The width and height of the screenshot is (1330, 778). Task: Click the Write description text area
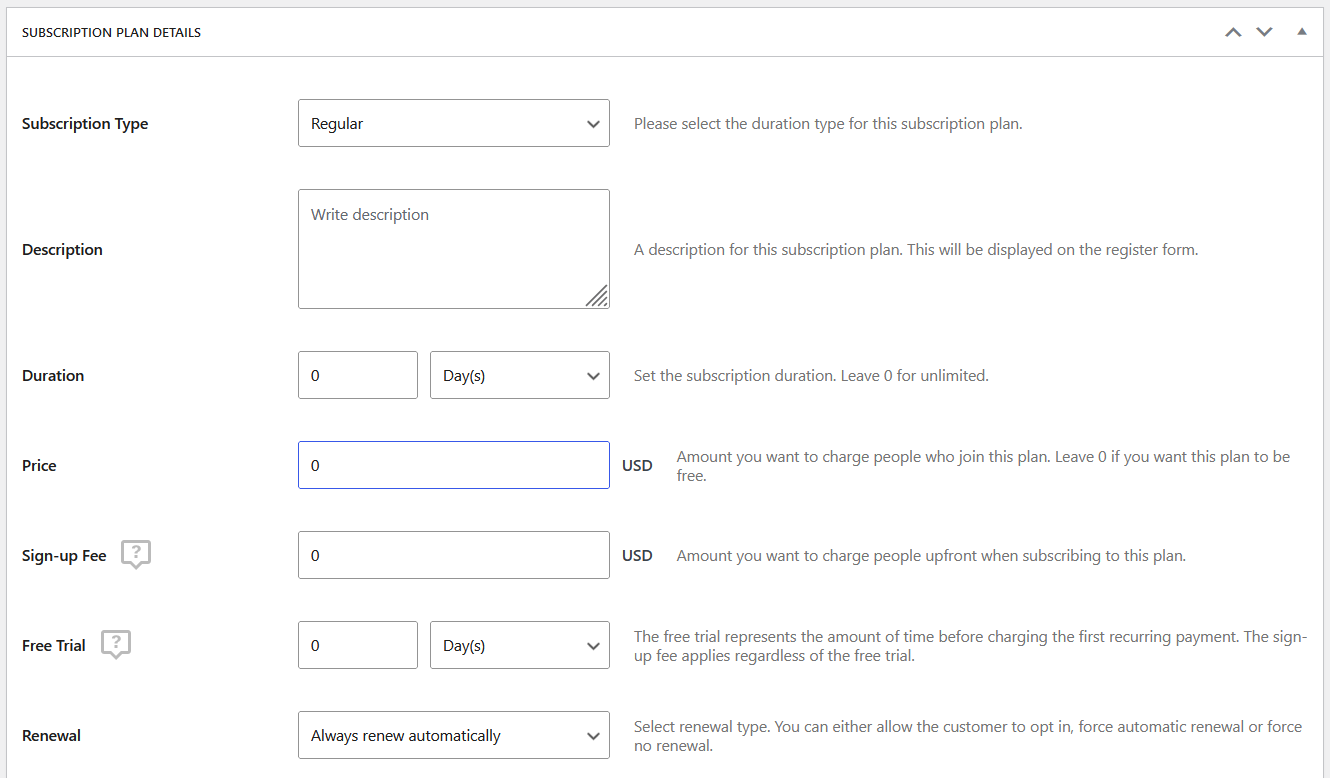point(453,248)
